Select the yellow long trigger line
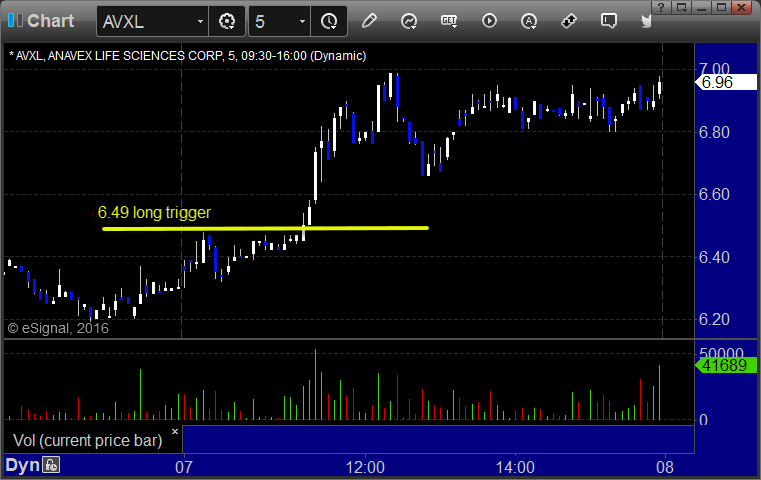Viewport: 761px width, 480px height. pos(265,228)
